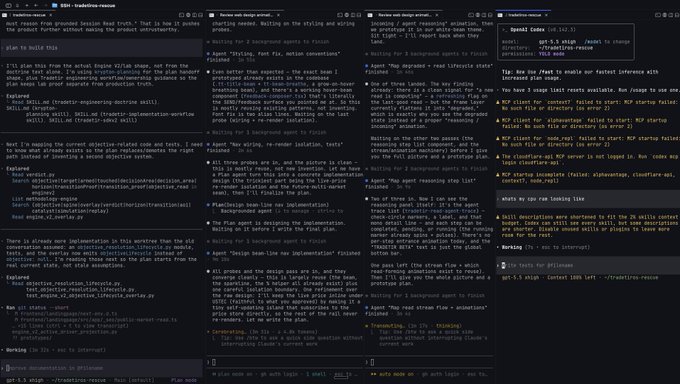
Task: Click 'Working' status in first pane
Action: (16, 350)
